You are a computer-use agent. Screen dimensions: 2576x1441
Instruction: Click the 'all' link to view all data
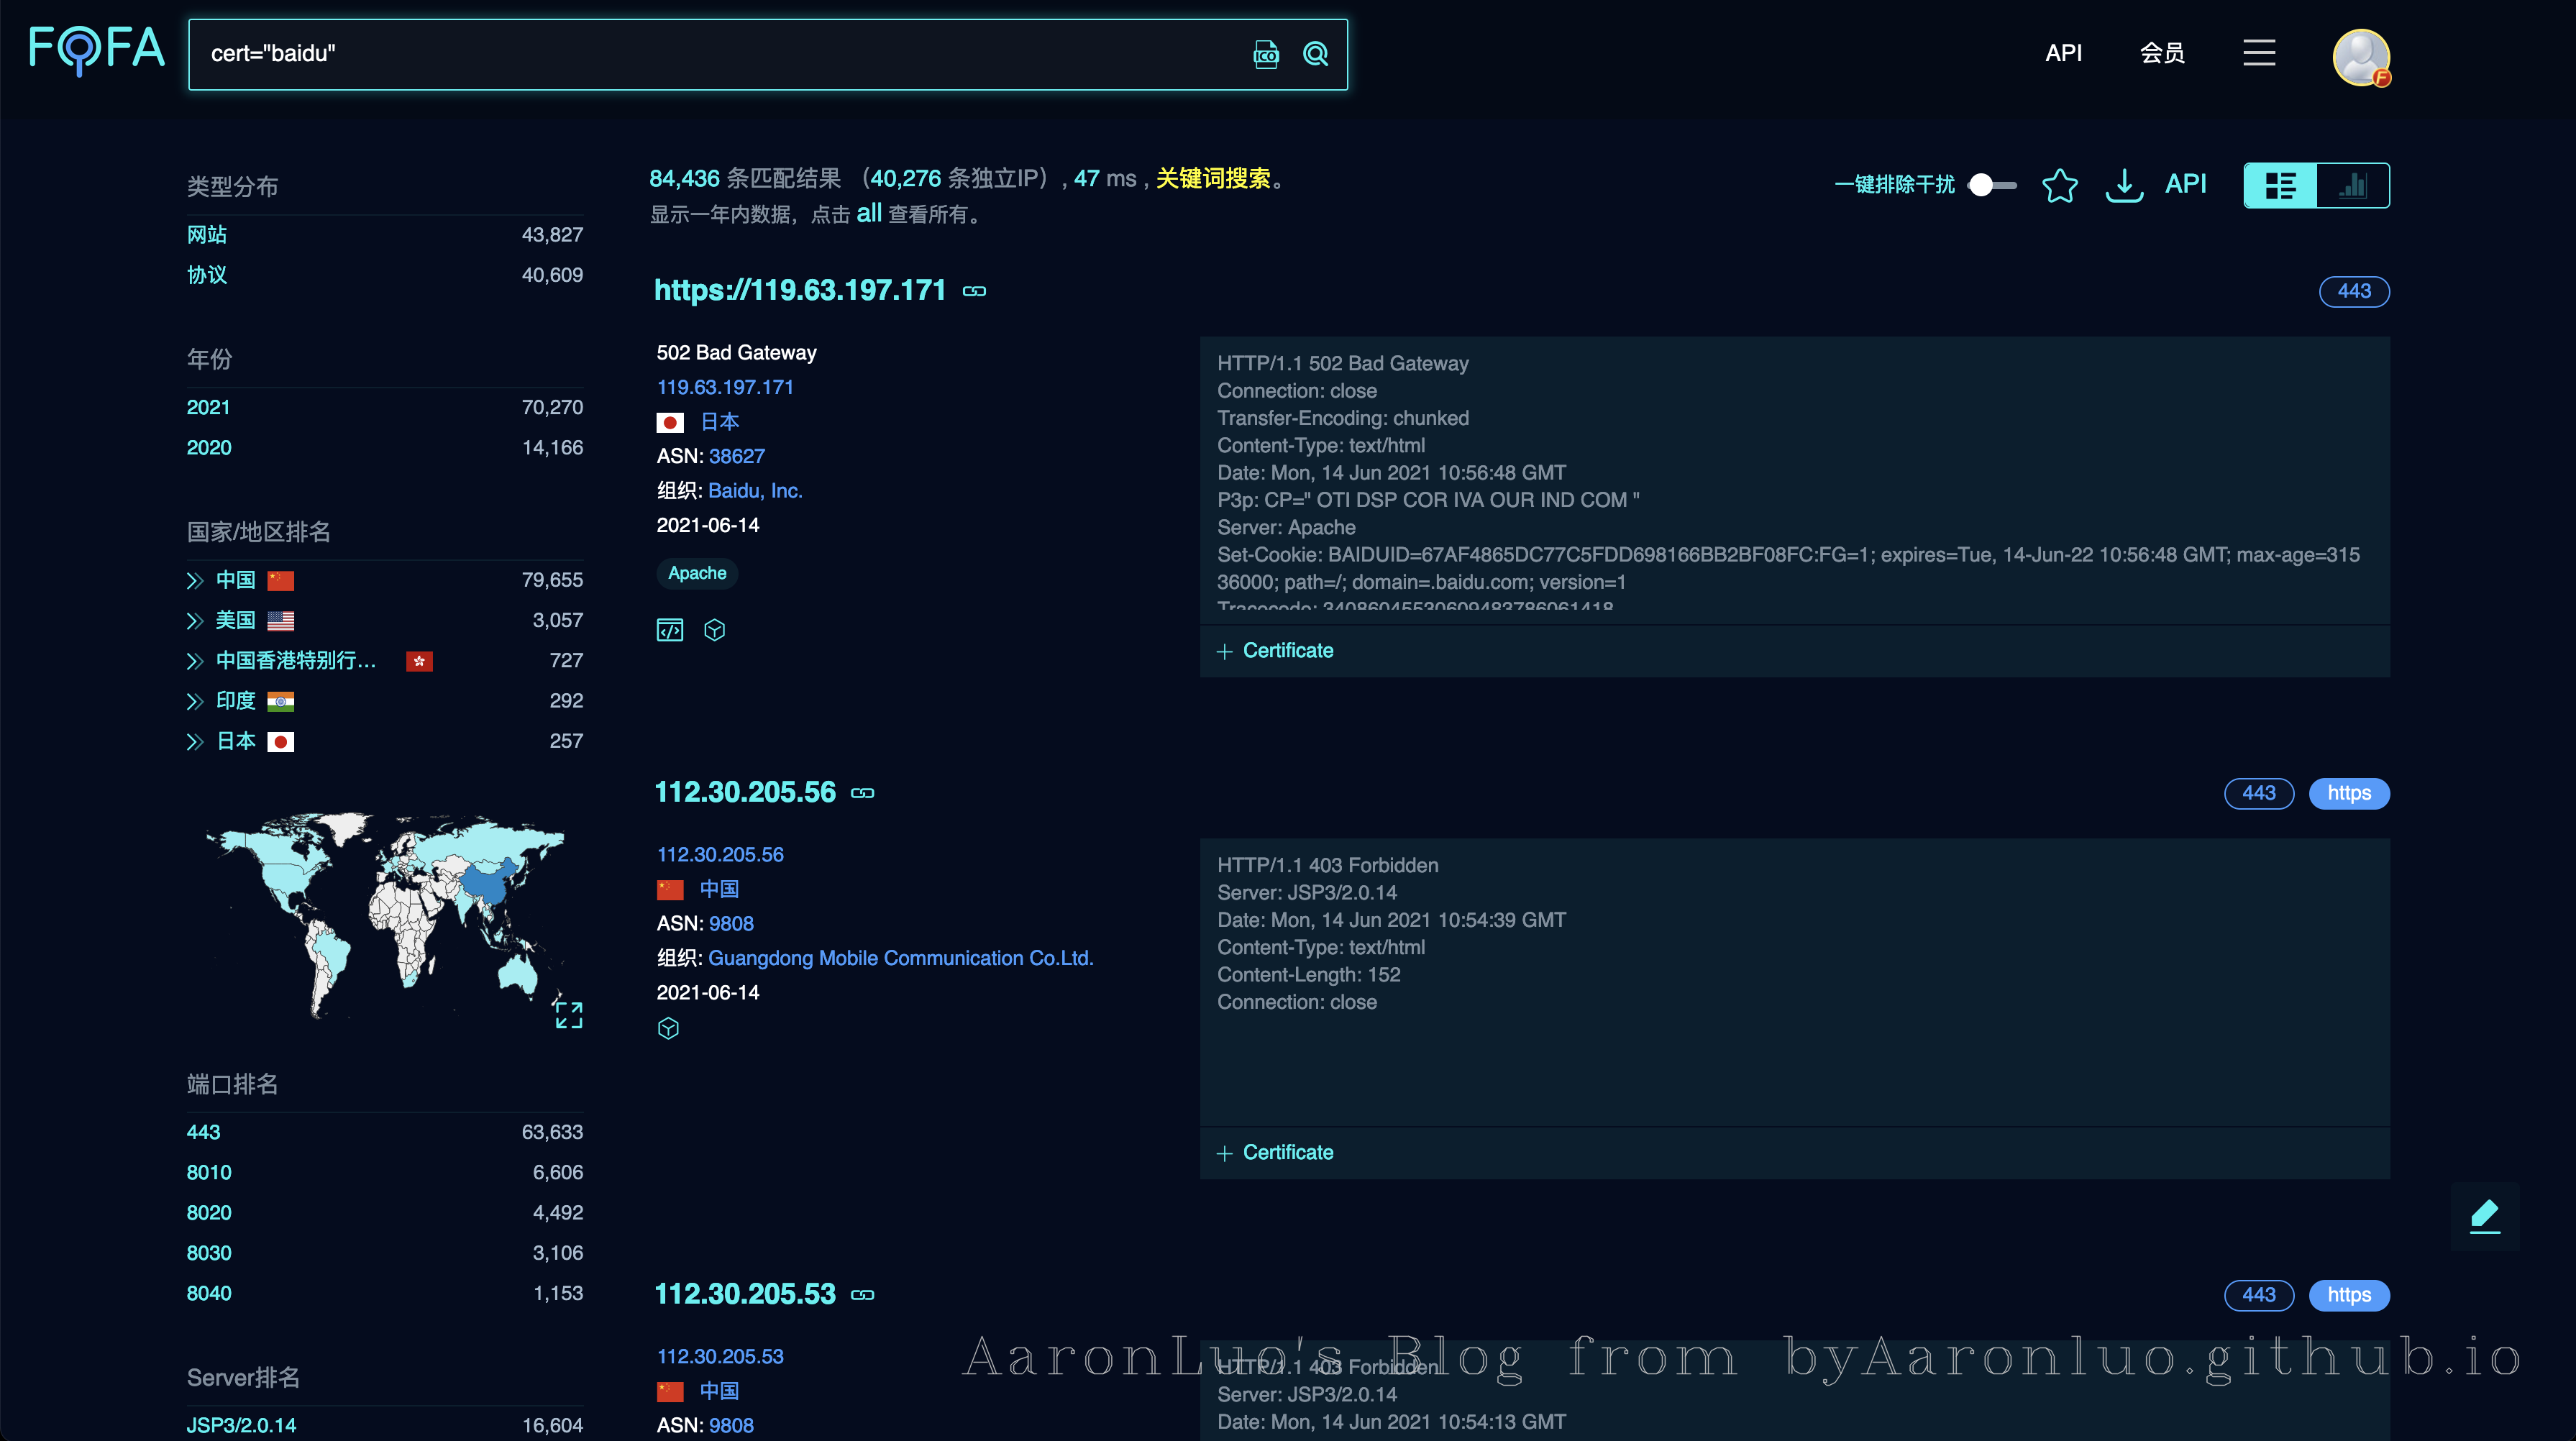pos(869,213)
